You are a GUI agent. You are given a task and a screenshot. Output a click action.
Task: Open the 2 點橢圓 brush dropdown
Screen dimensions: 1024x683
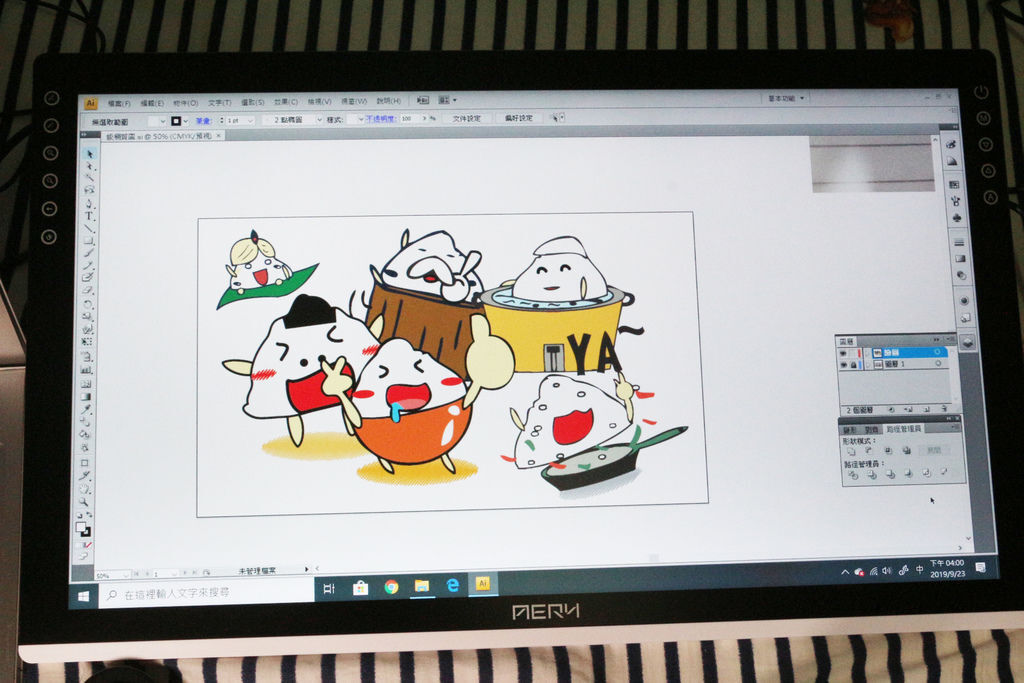point(319,120)
